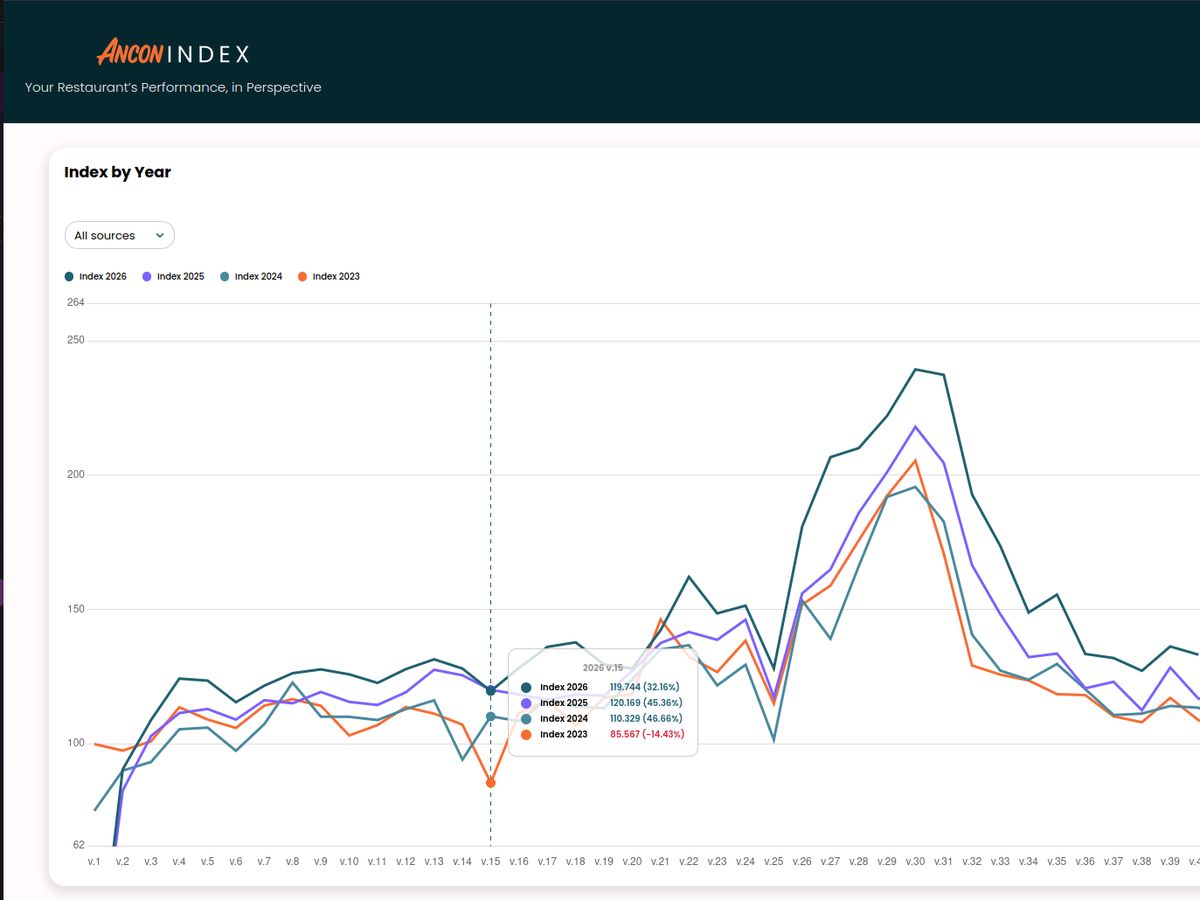Image resolution: width=1200 pixels, height=900 pixels.
Task: Click the x-axis label v.12
Action: [x=405, y=861]
